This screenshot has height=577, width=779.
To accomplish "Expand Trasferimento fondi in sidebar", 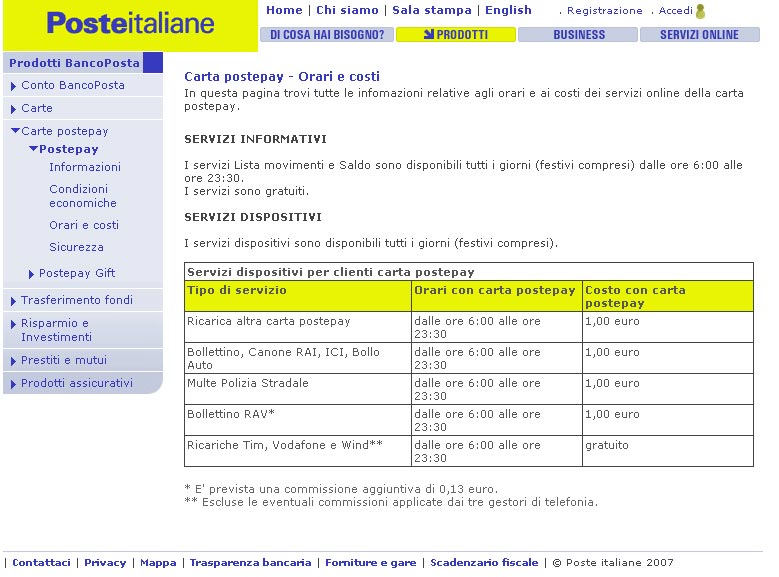I will click(x=14, y=301).
